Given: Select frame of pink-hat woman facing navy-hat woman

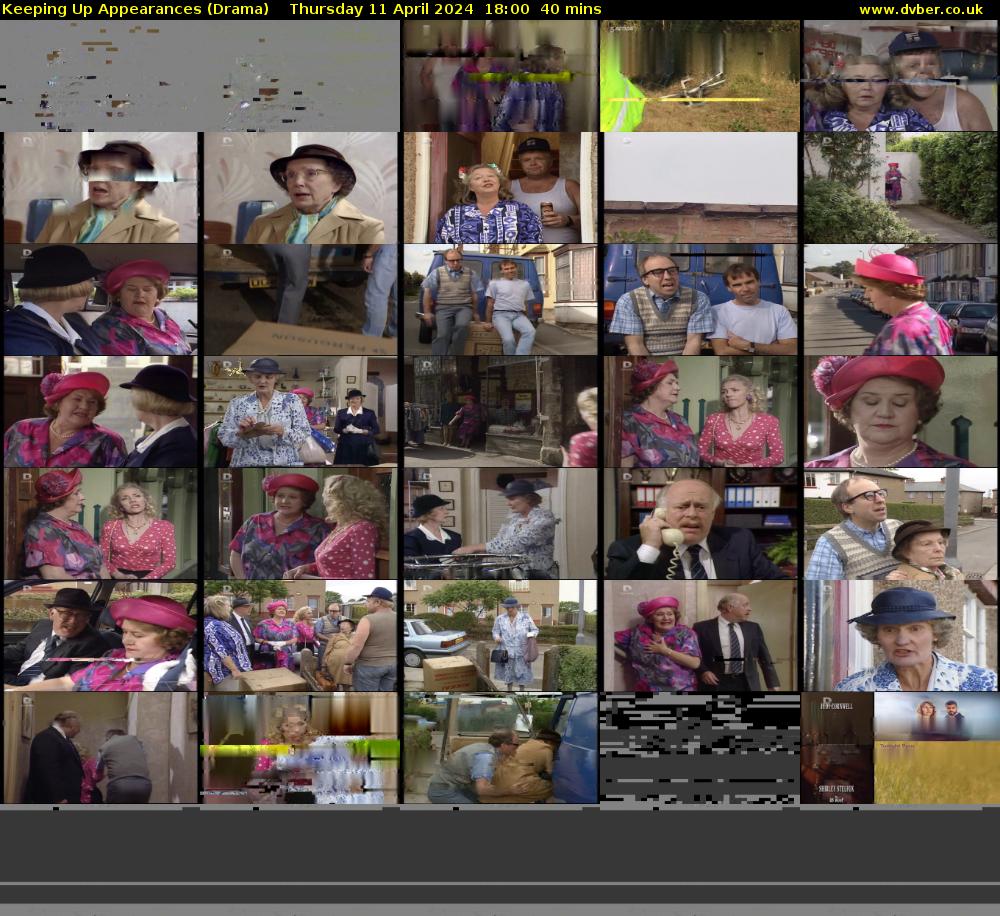Looking at the screenshot, I should click(x=100, y=411).
